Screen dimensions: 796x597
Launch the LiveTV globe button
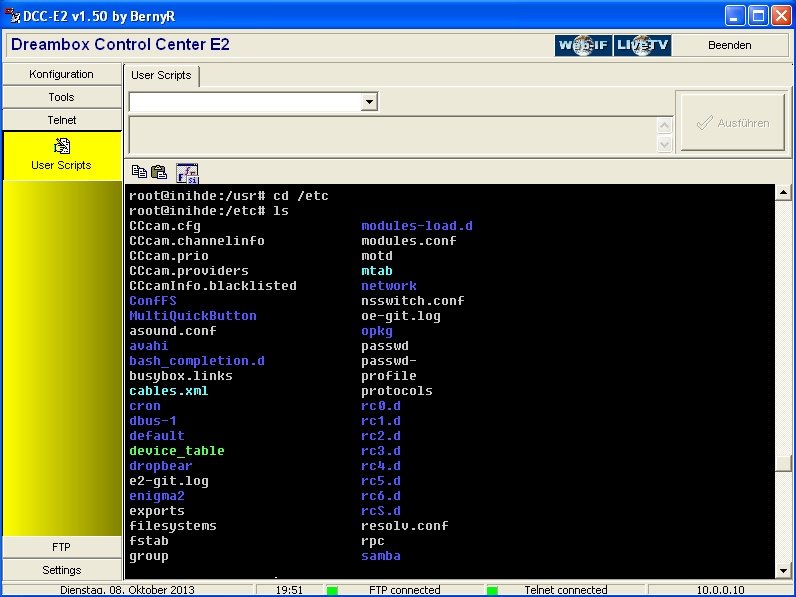coord(642,45)
